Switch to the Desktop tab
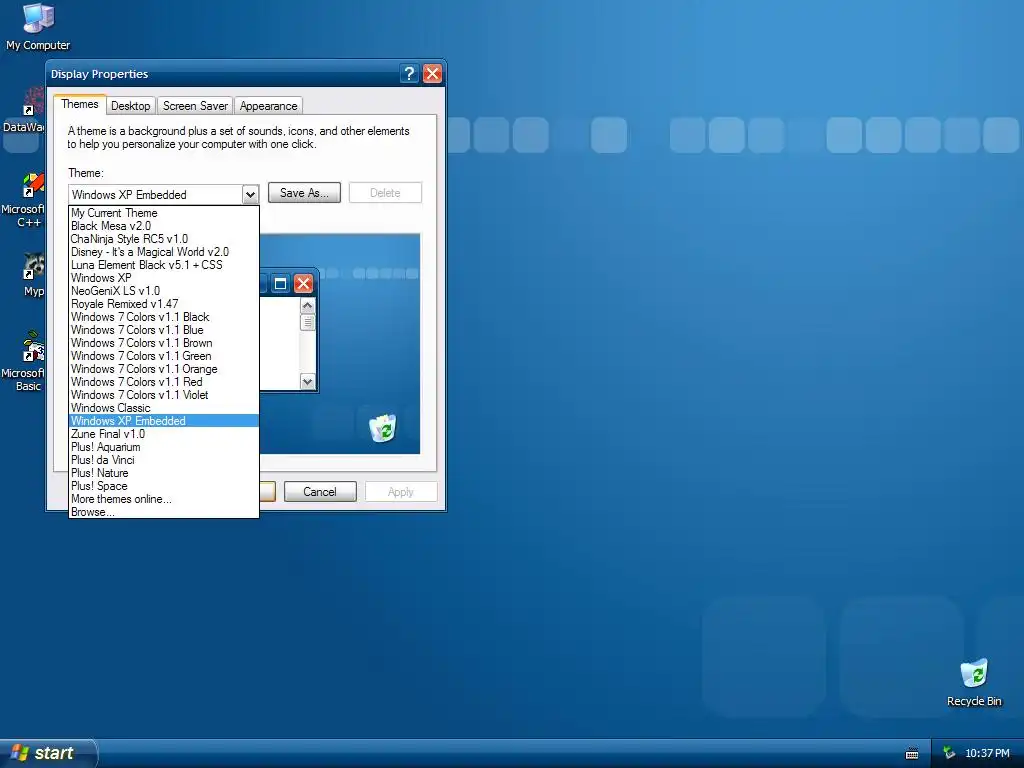Screen dimensions: 1024x768 click(x=131, y=106)
